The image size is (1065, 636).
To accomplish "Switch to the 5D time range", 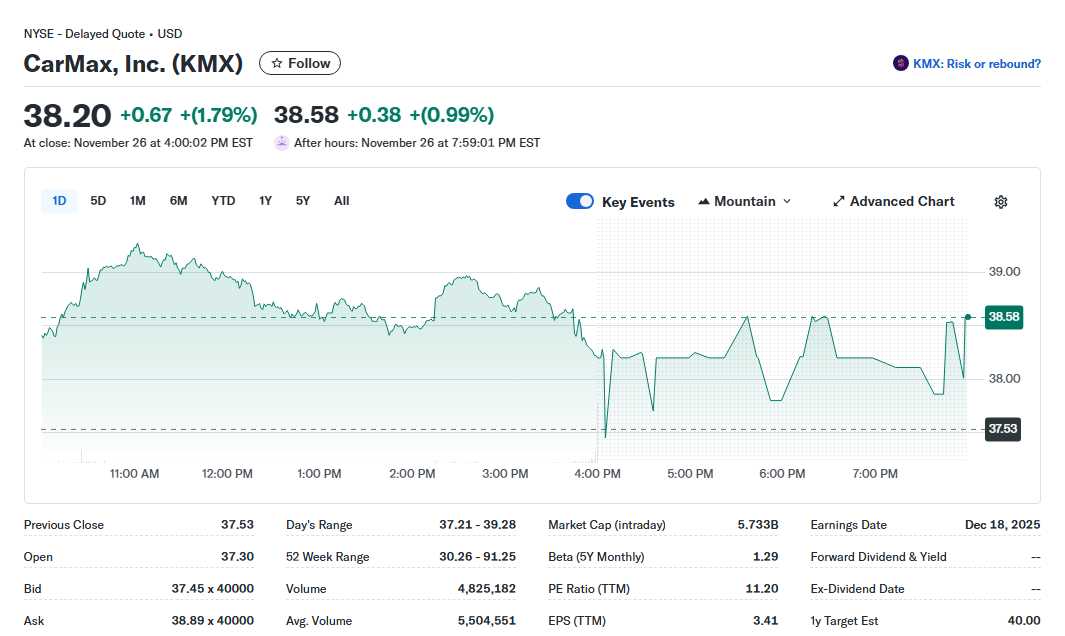I will [98, 201].
